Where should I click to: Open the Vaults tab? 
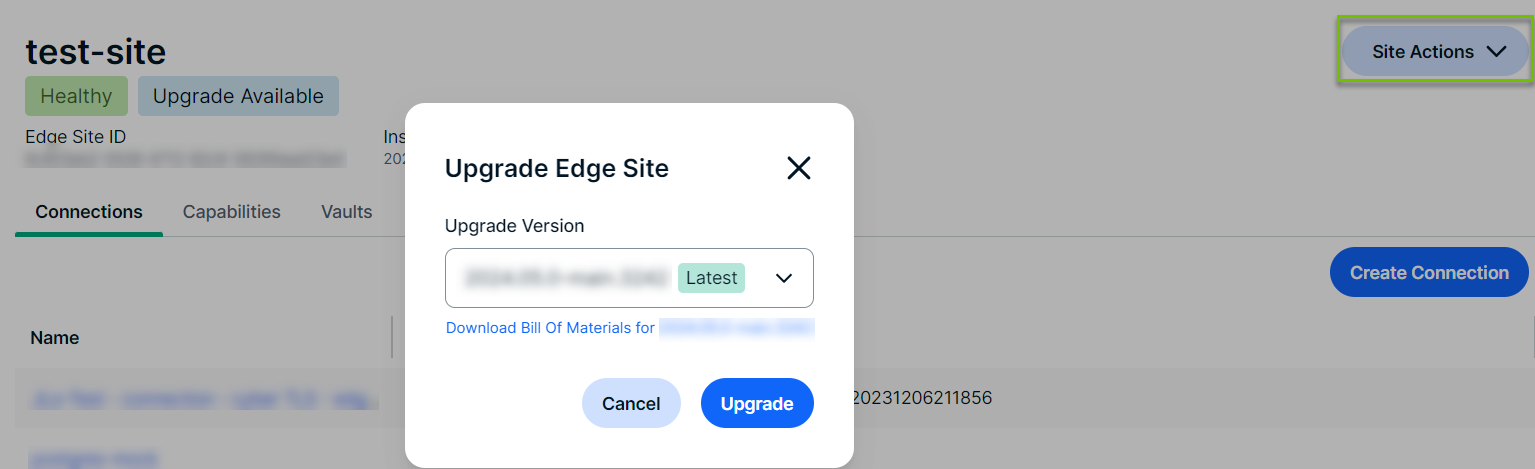coord(346,212)
